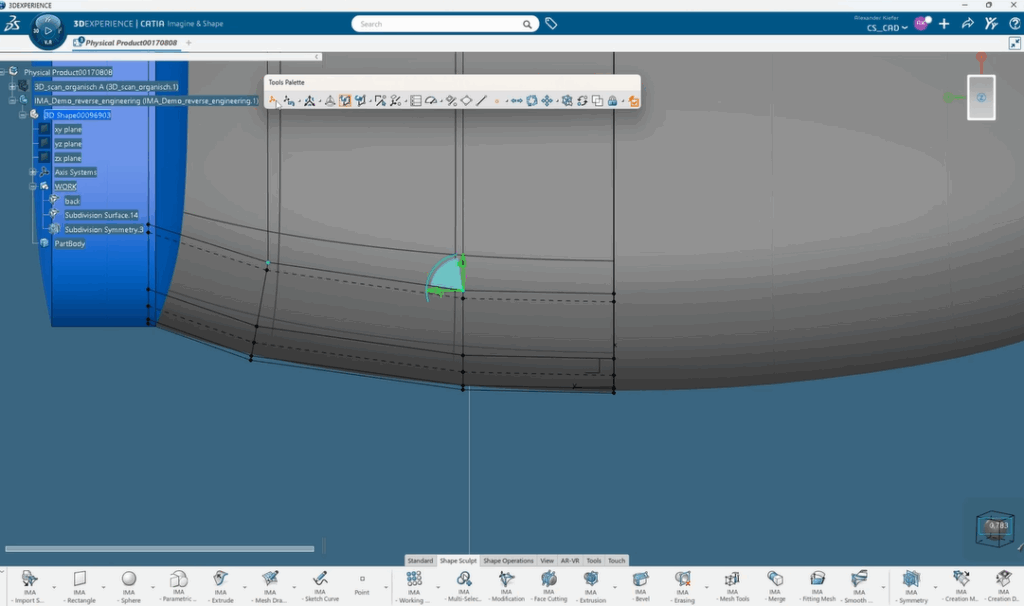Image resolution: width=1024 pixels, height=606 pixels.
Task: Open the IMA Face Cutting tool
Action: [x=548, y=579]
